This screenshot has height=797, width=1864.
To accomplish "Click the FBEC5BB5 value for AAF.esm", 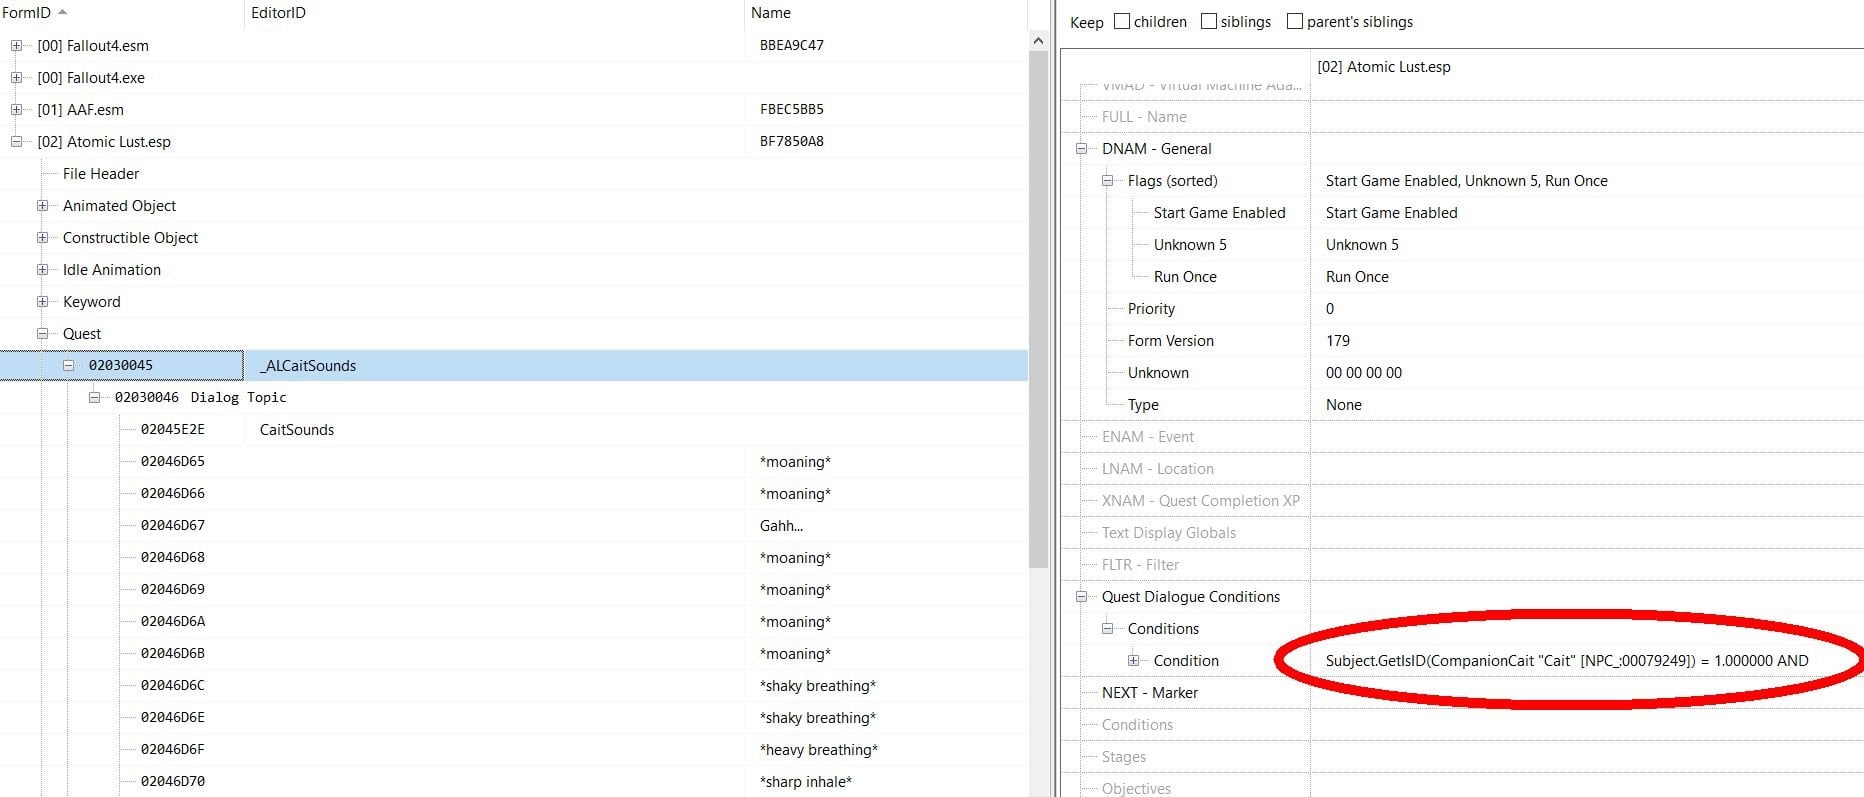I will (792, 110).
